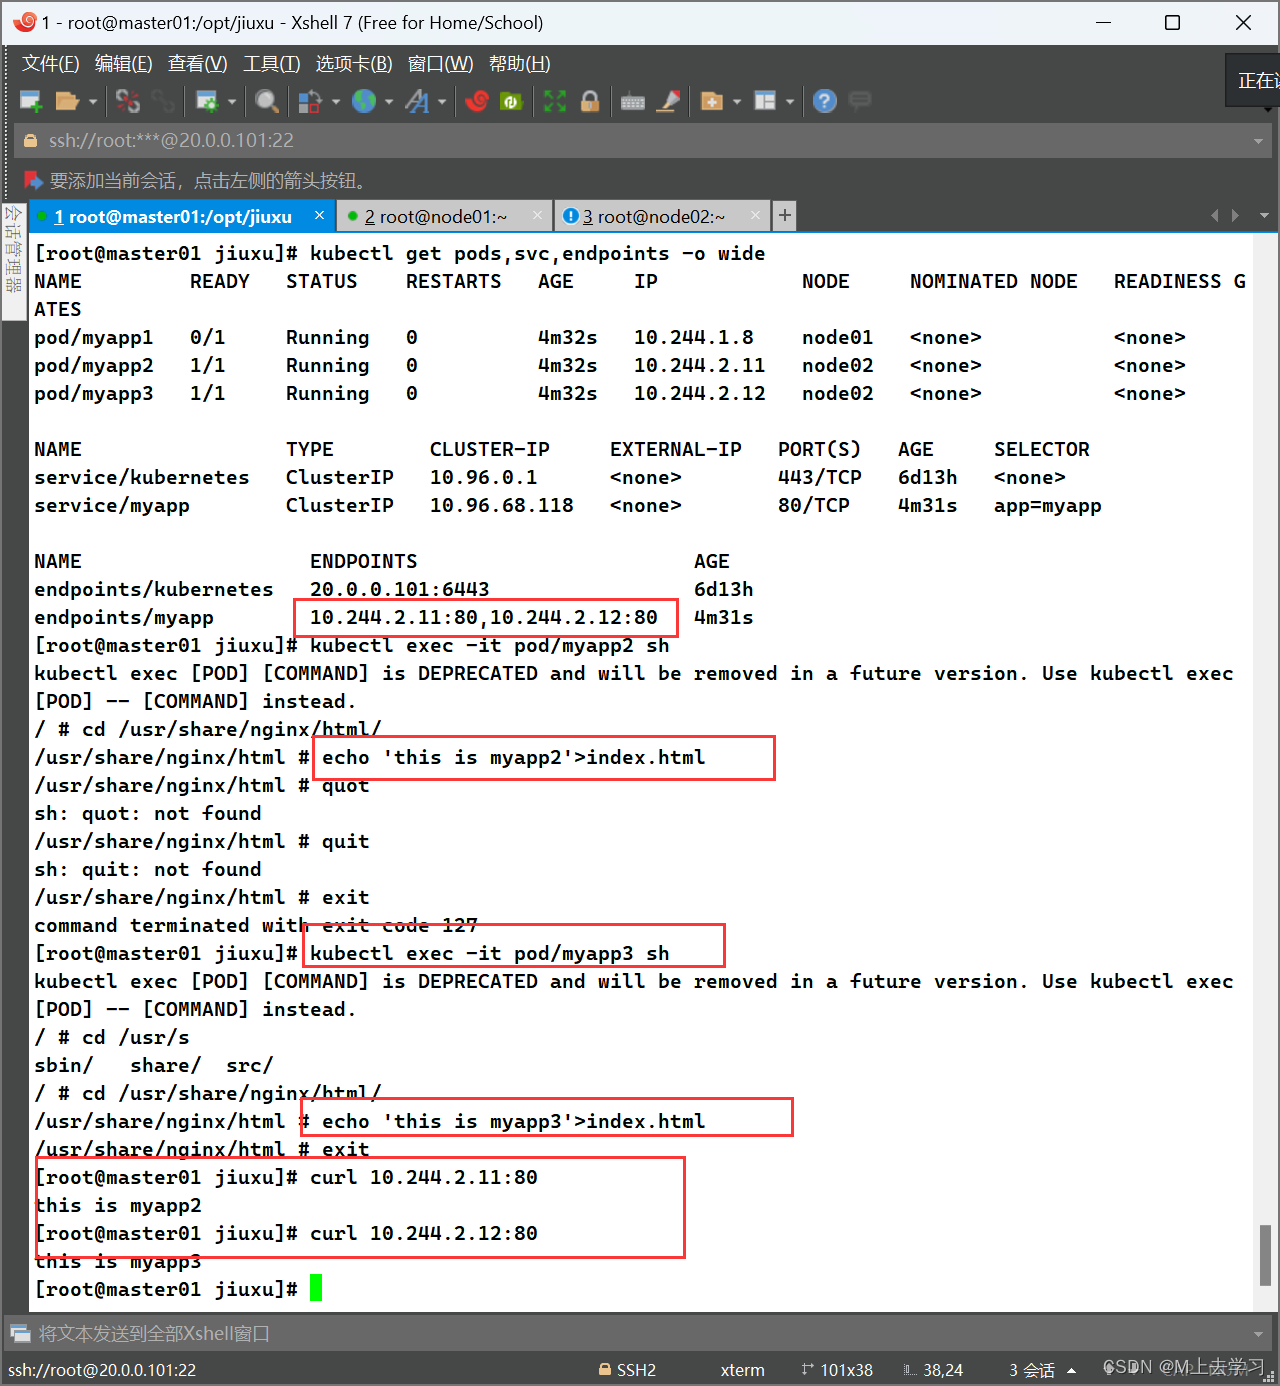
Task: Click the lock screen padlock icon
Action: pyautogui.click(x=590, y=101)
